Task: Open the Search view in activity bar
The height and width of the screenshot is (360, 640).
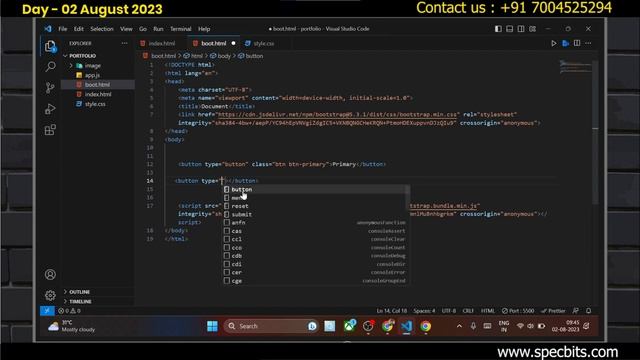Action: coord(50,67)
